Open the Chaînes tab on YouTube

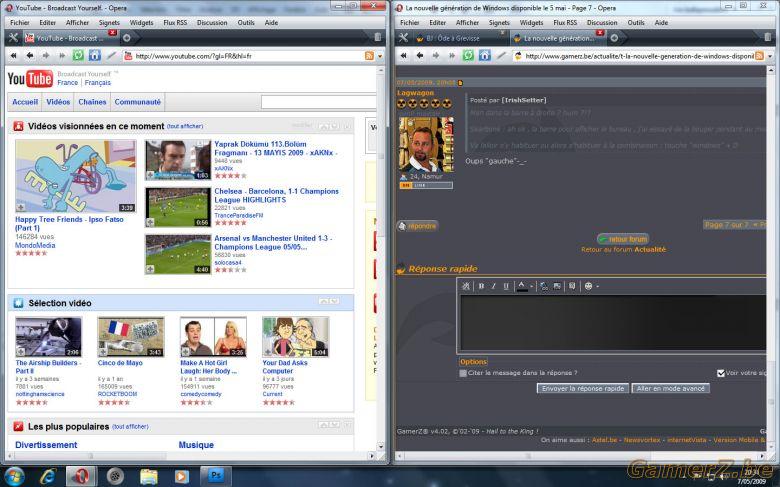coord(92,102)
